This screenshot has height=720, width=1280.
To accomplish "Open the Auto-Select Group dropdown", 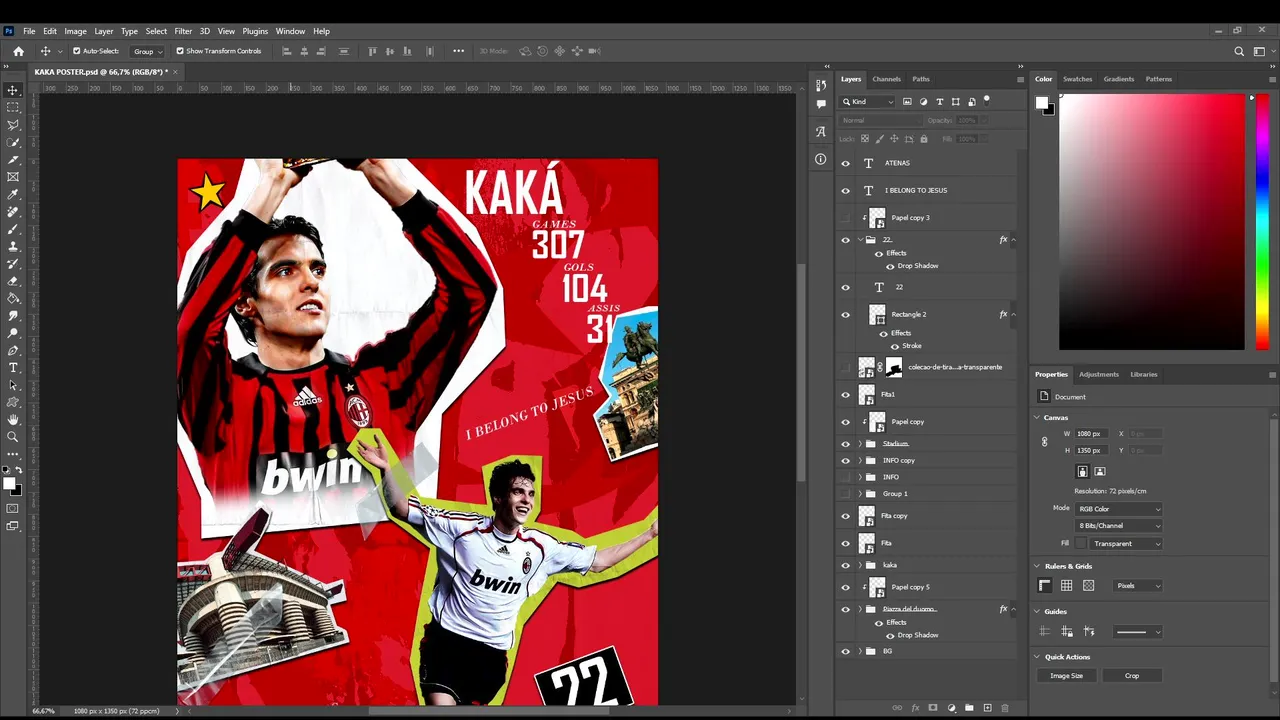I will [x=147, y=51].
